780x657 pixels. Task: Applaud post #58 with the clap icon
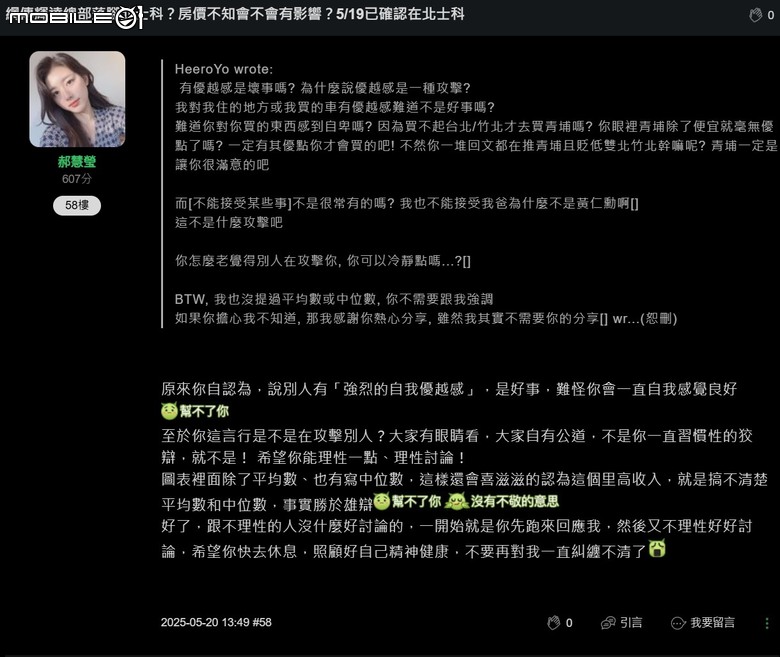(554, 623)
